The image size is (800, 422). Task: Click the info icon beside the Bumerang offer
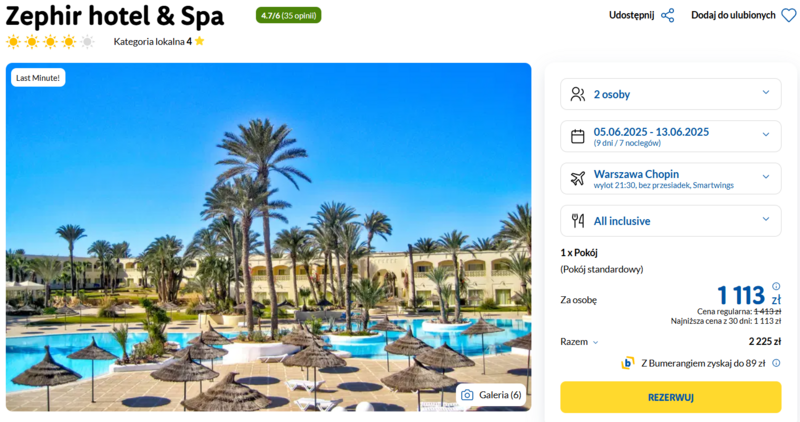click(x=776, y=363)
